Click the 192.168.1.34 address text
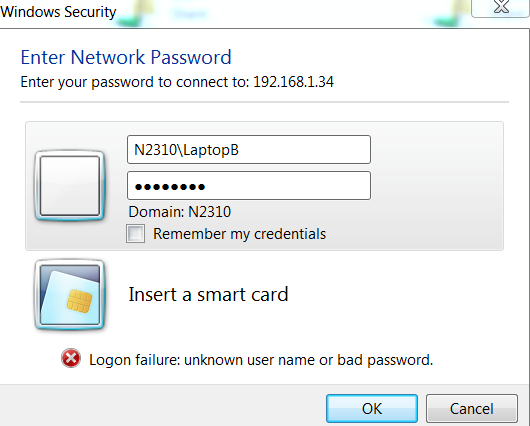The width and height of the screenshot is (530, 426). tap(293, 82)
